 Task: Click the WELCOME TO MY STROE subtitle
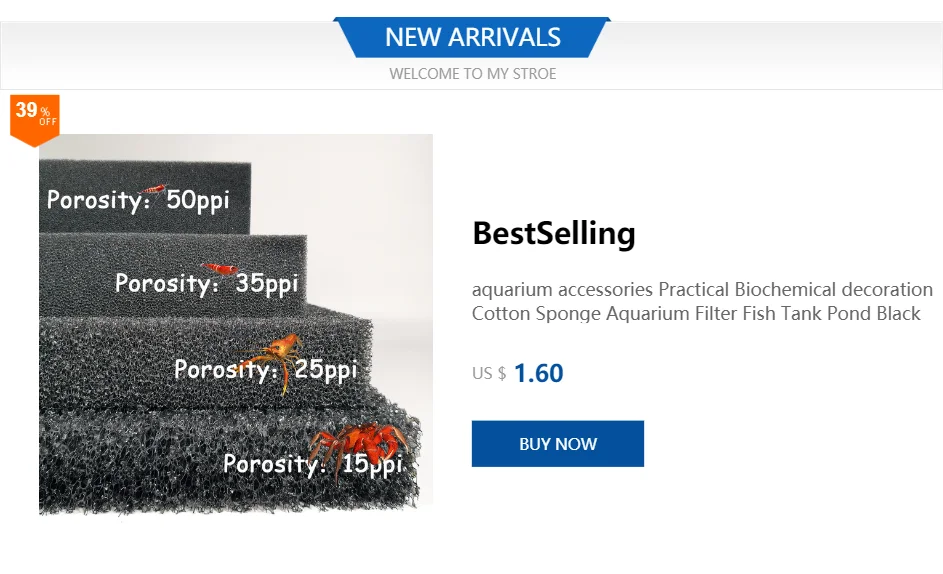(472, 74)
